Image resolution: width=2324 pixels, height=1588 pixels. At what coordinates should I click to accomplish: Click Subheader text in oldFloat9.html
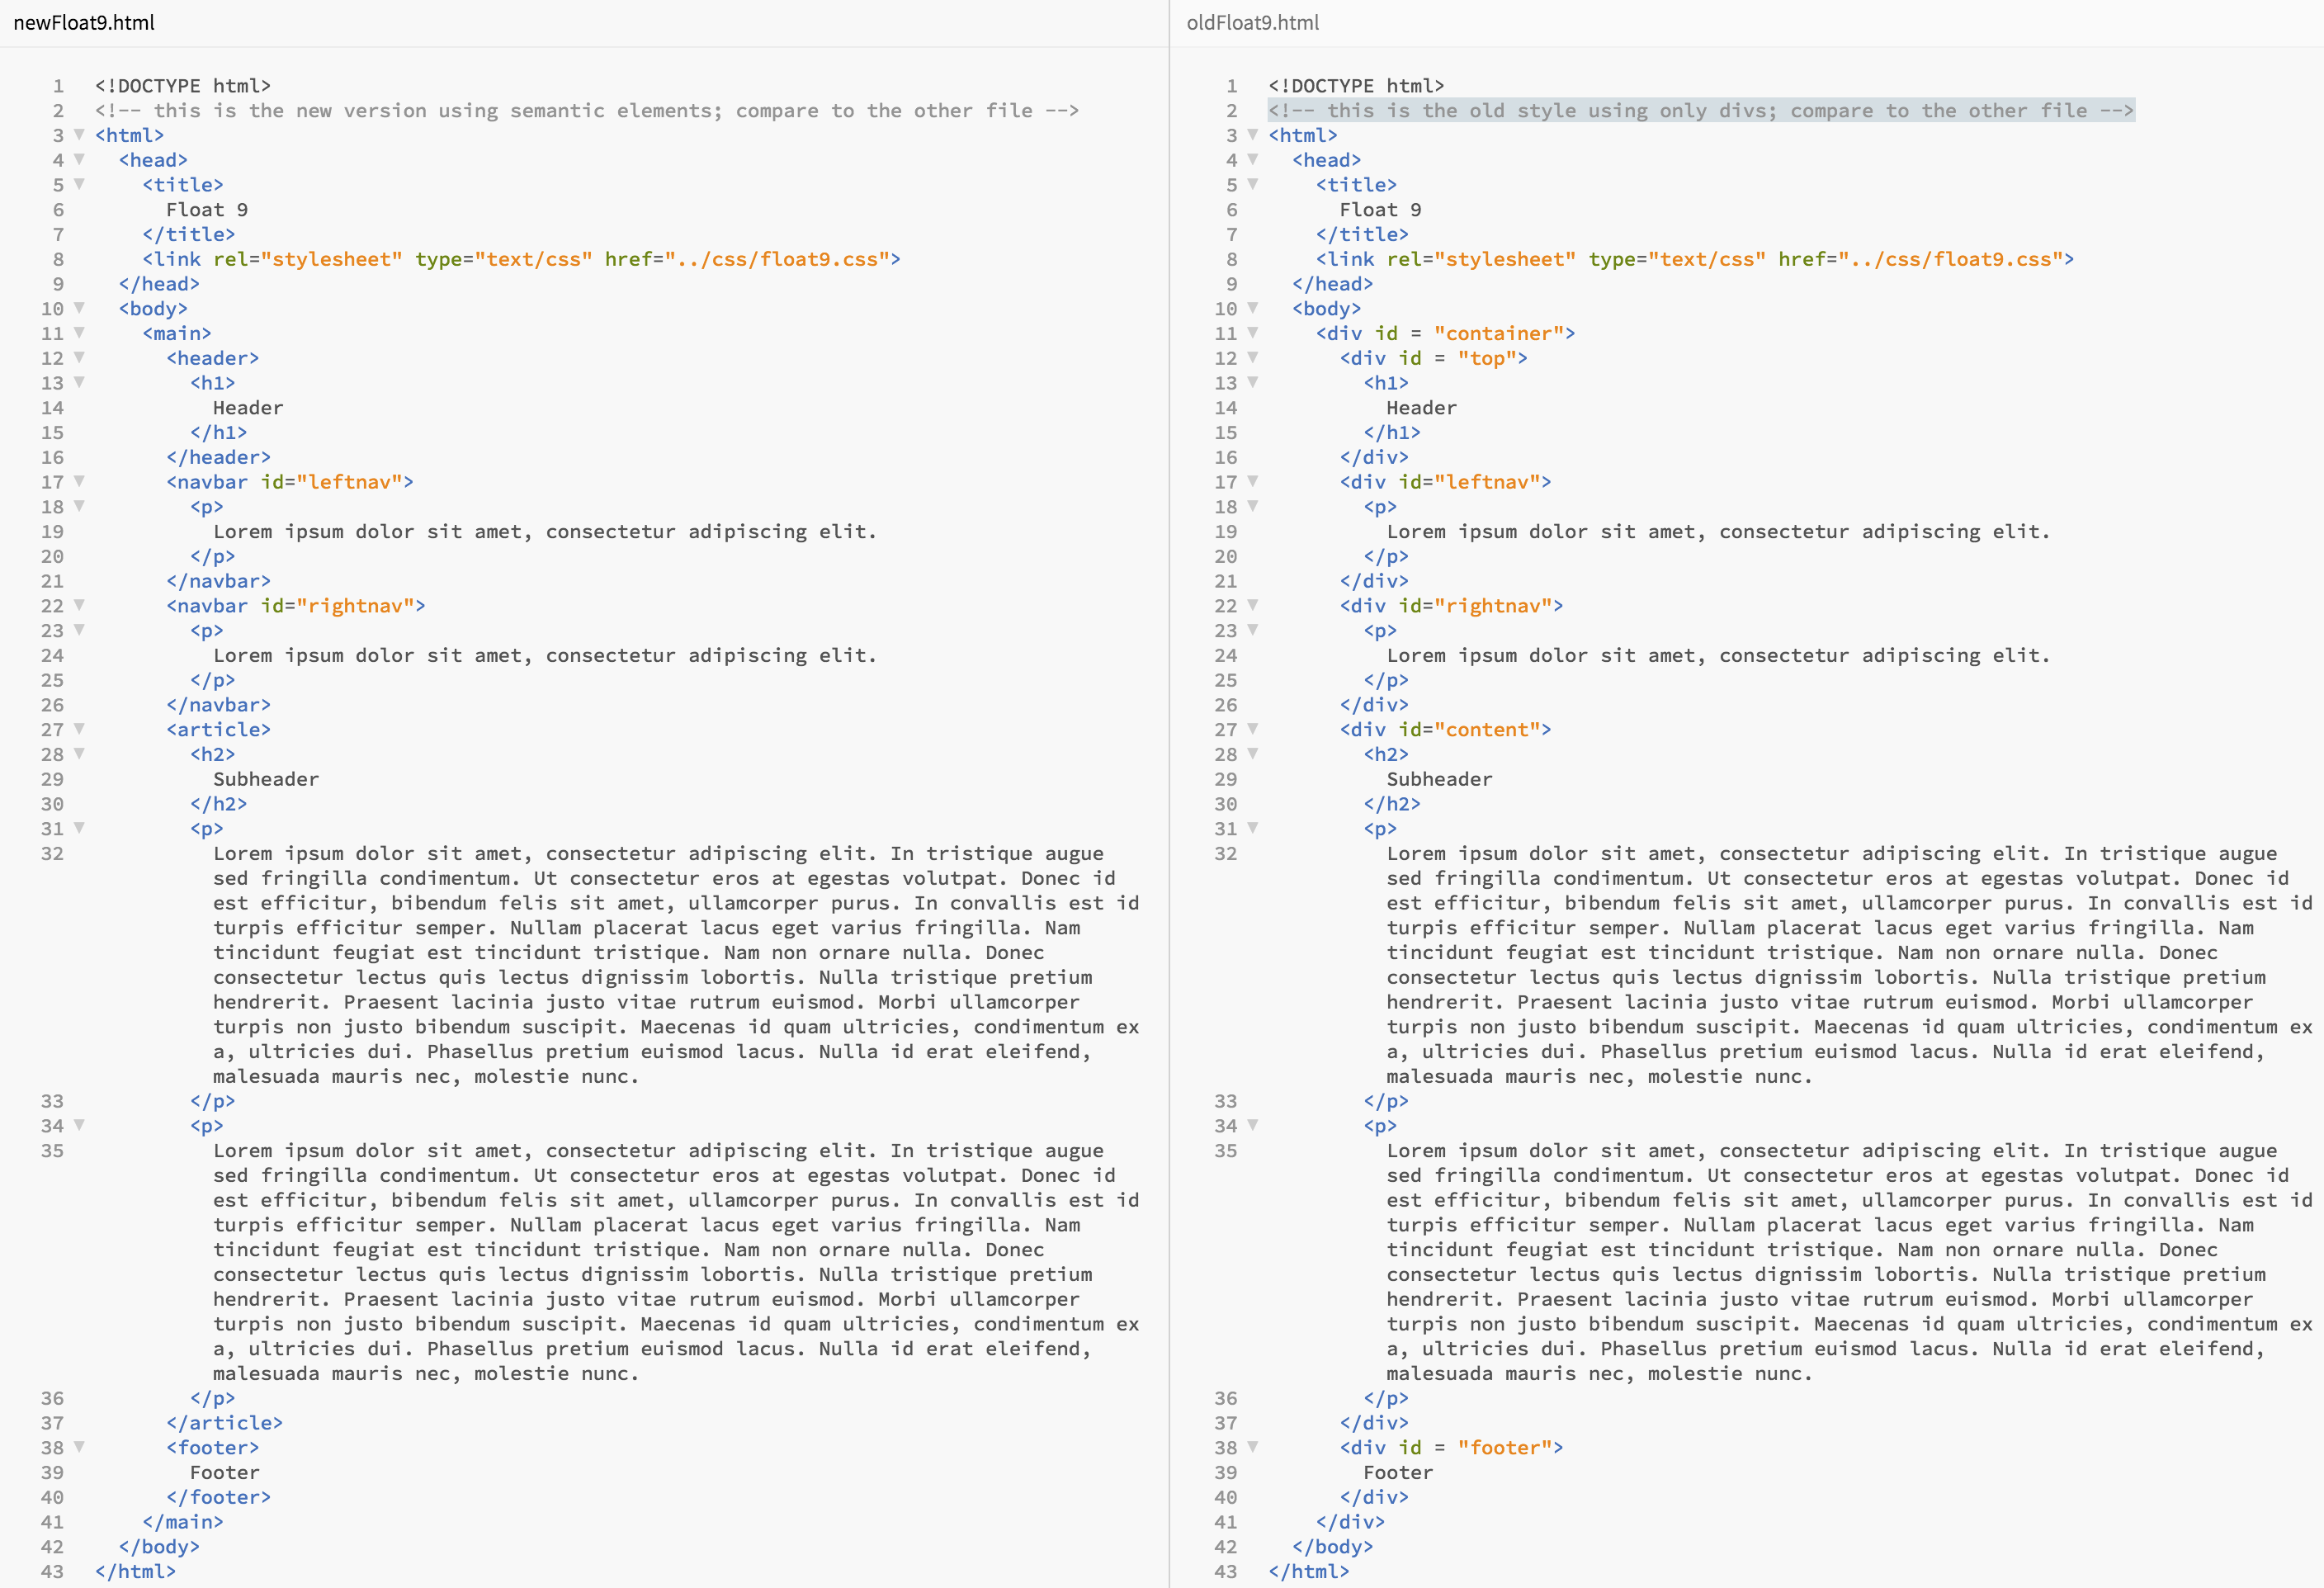(x=1439, y=779)
